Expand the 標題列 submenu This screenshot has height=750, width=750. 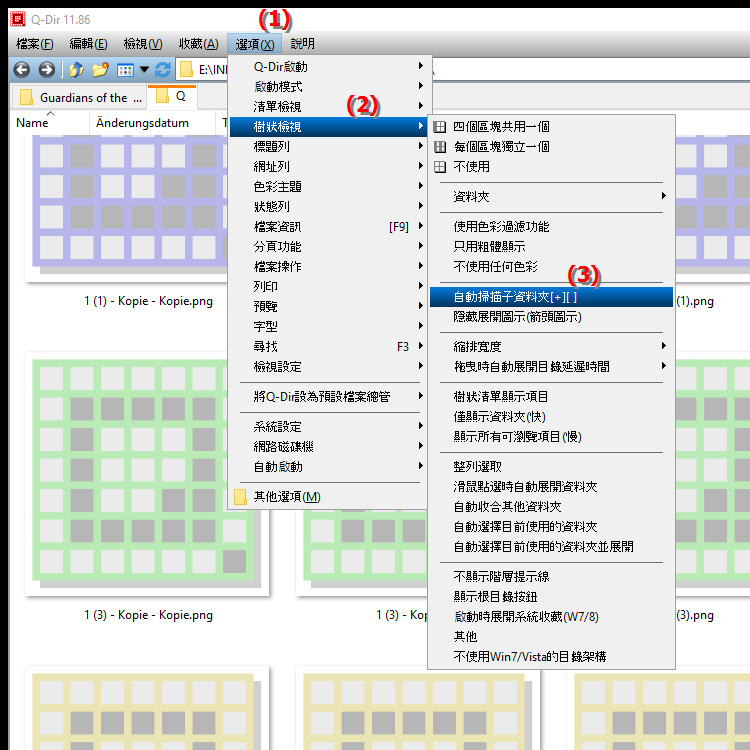328,147
